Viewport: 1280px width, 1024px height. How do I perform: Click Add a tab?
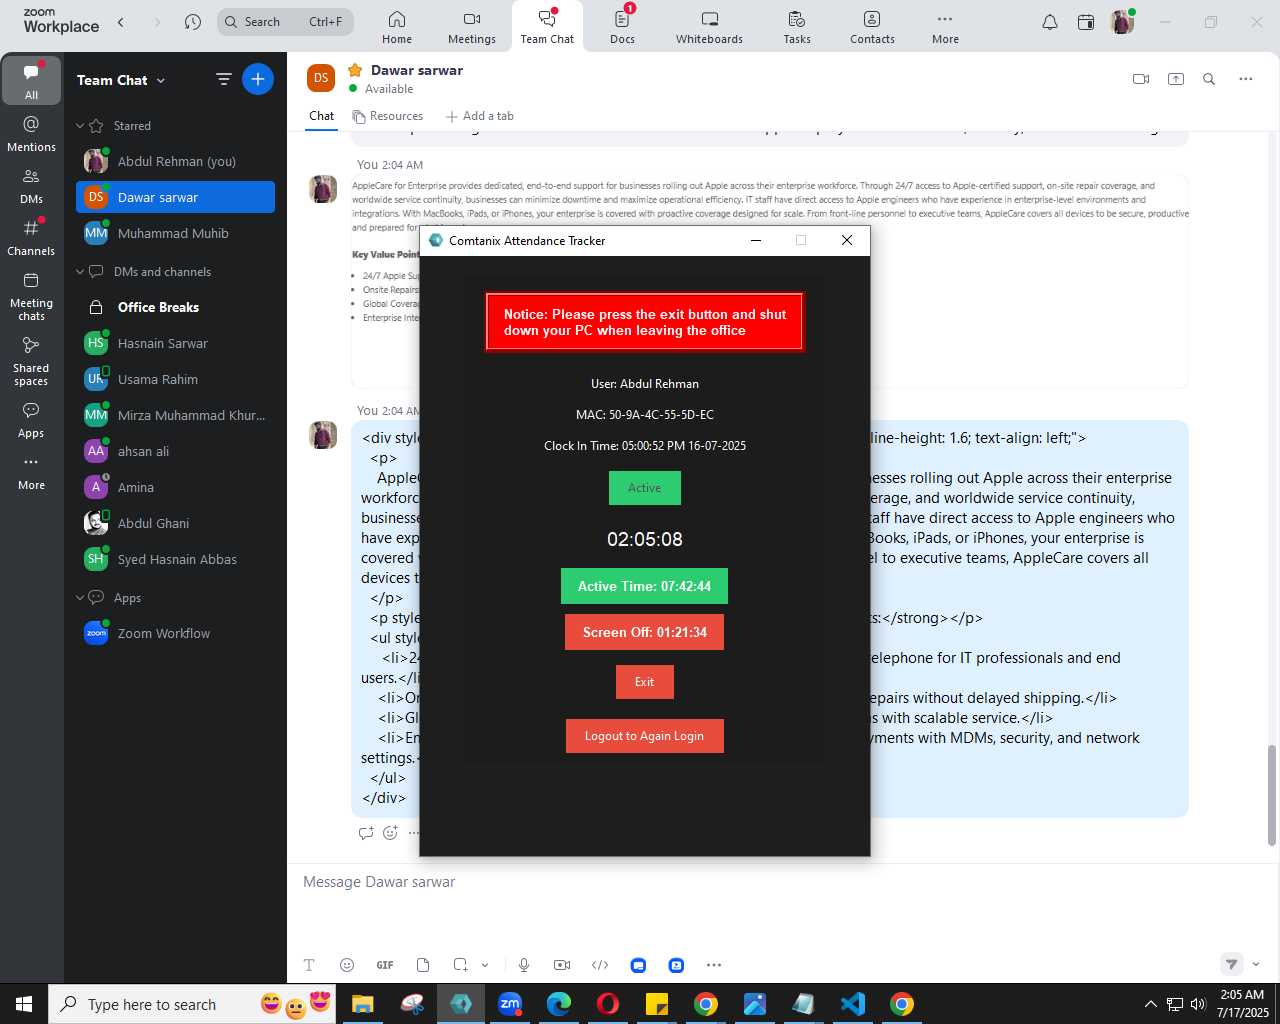click(480, 116)
